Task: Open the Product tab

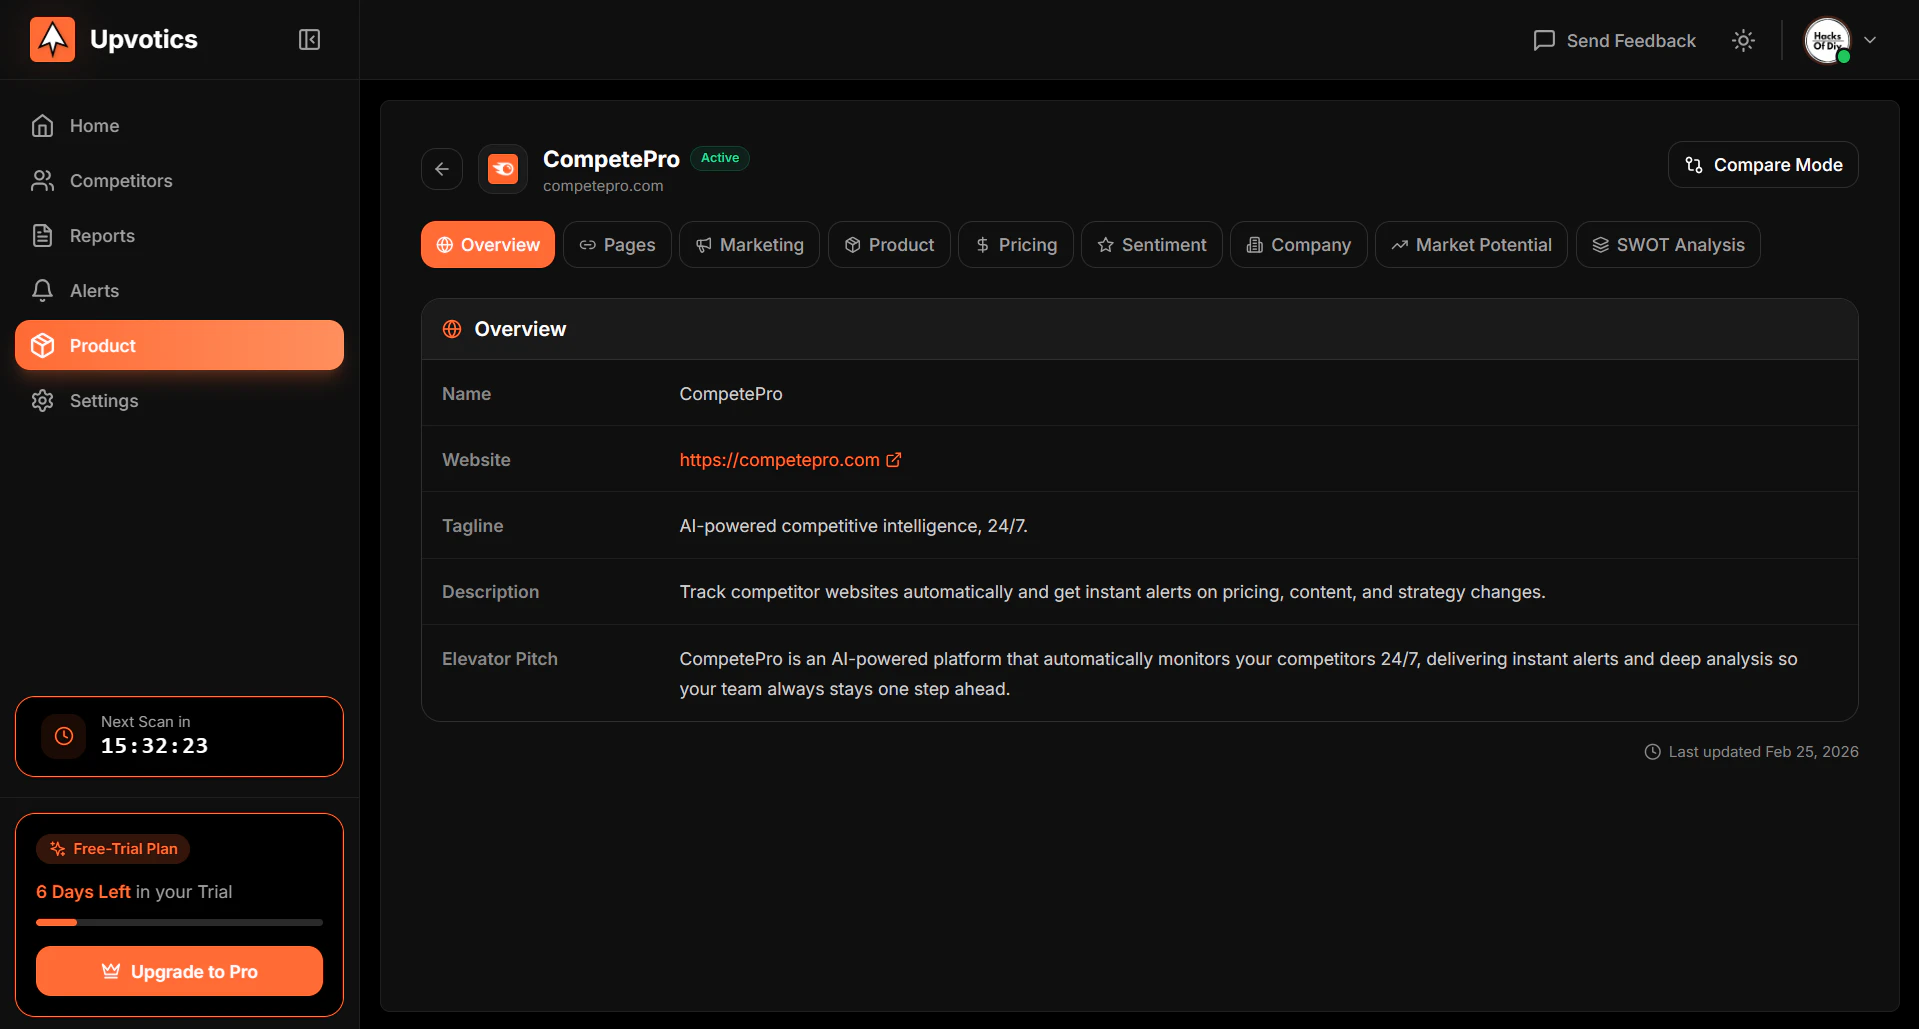Action: tap(889, 245)
